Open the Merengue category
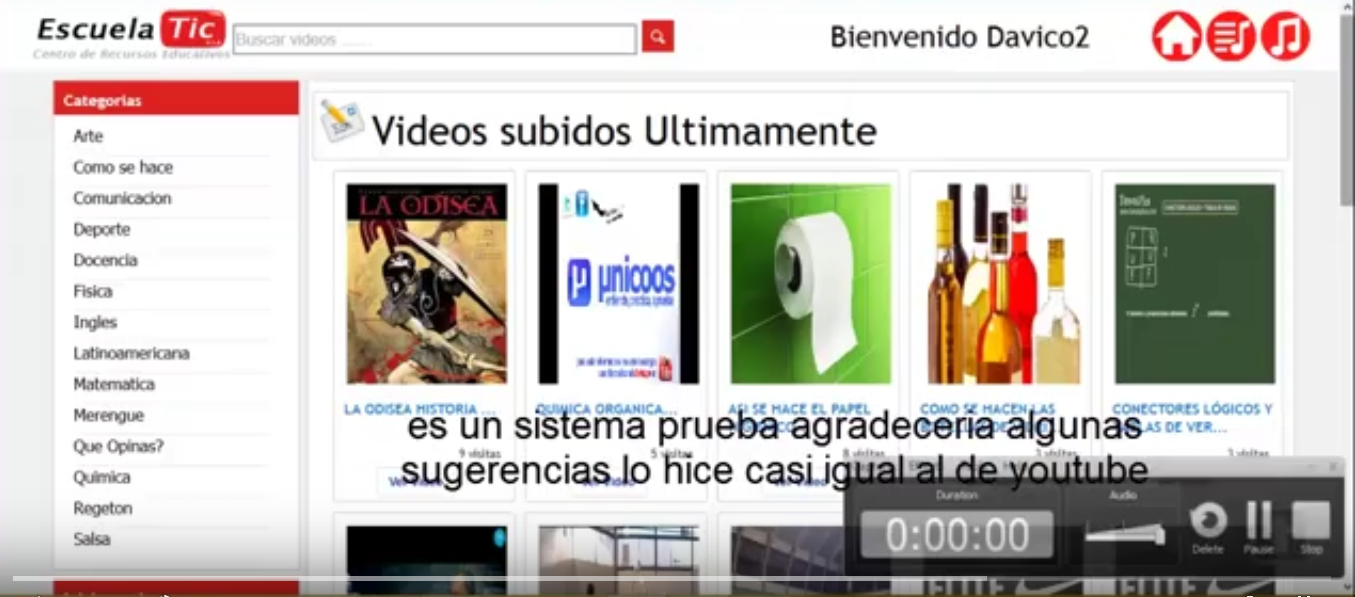The width and height of the screenshot is (1355, 597). (x=108, y=415)
